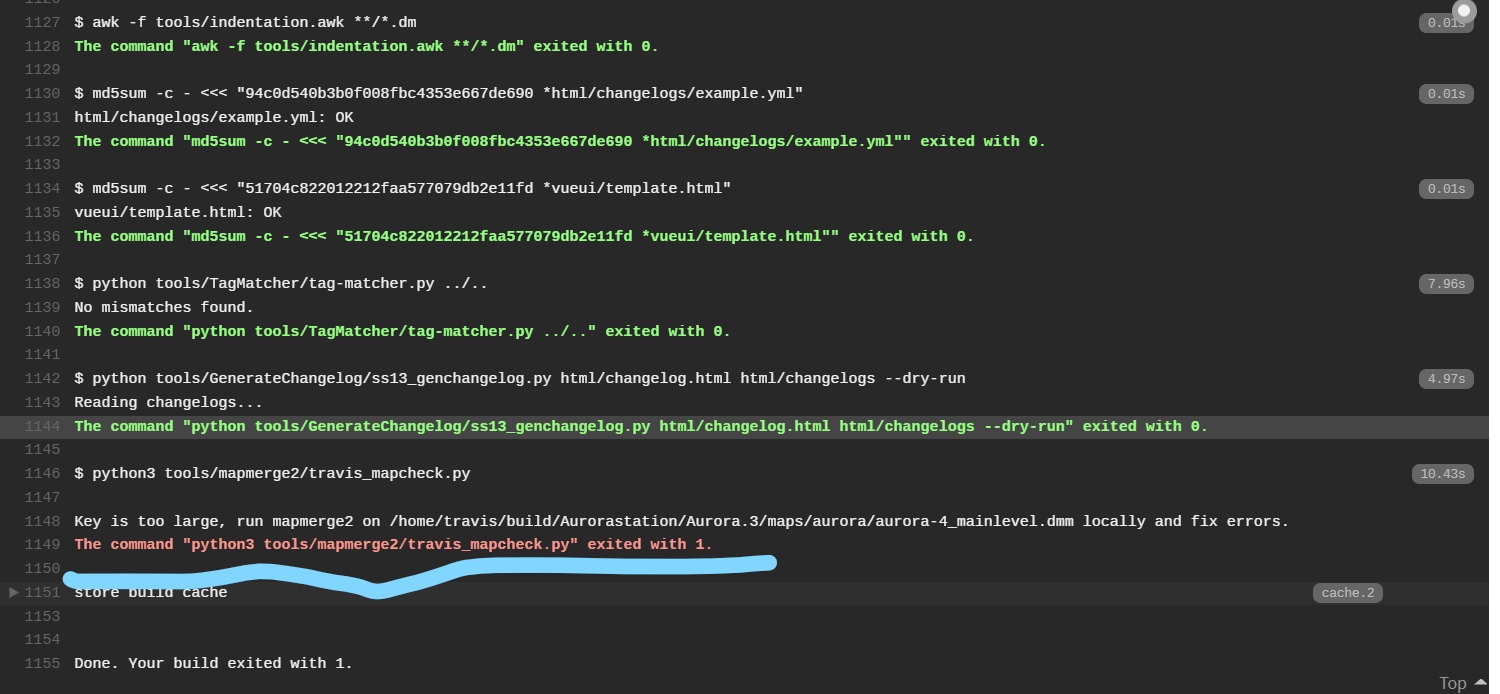Viewport: 1500px width, 694px height.
Task: Select line number 1142
Action: tap(42, 379)
